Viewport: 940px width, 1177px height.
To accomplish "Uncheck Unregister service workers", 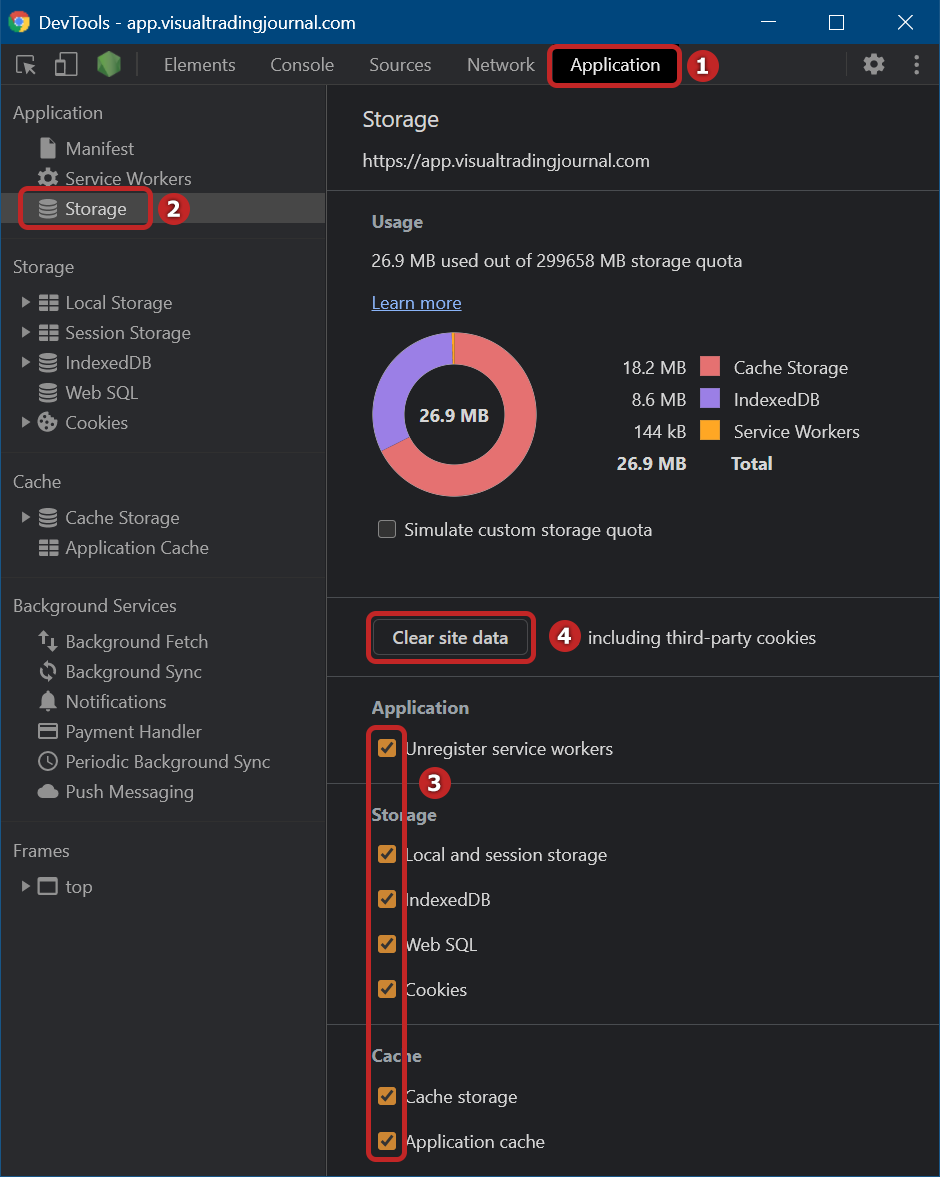I will (x=387, y=748).
